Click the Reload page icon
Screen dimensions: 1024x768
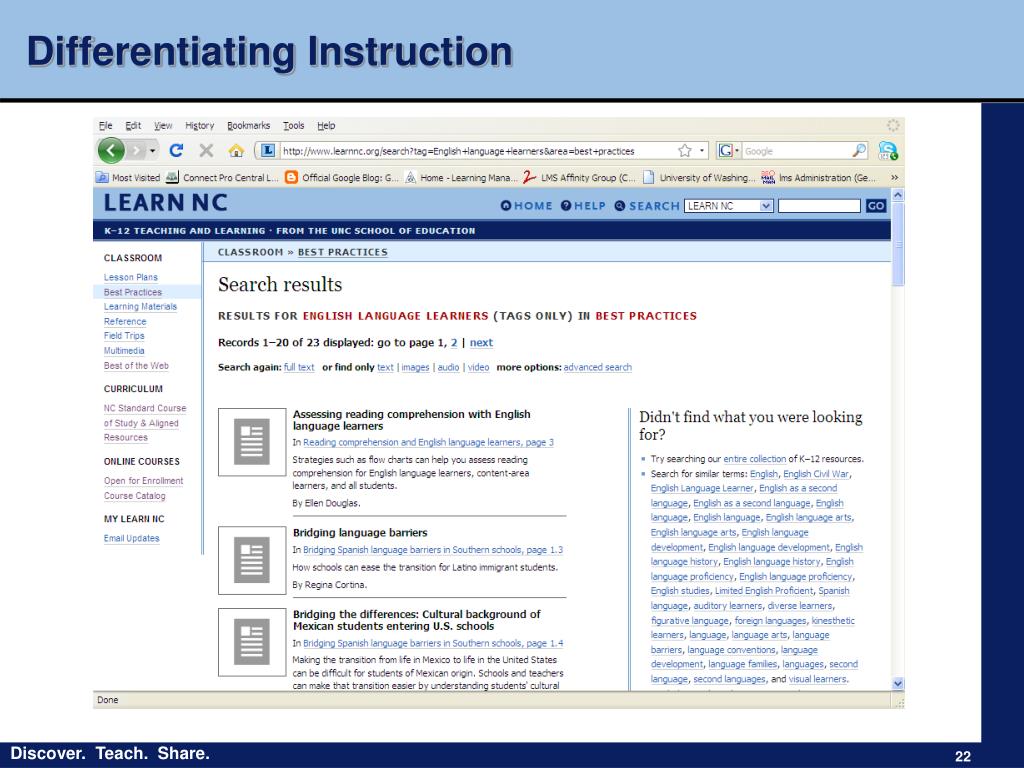pyautogui.click(x=176, y=151)
